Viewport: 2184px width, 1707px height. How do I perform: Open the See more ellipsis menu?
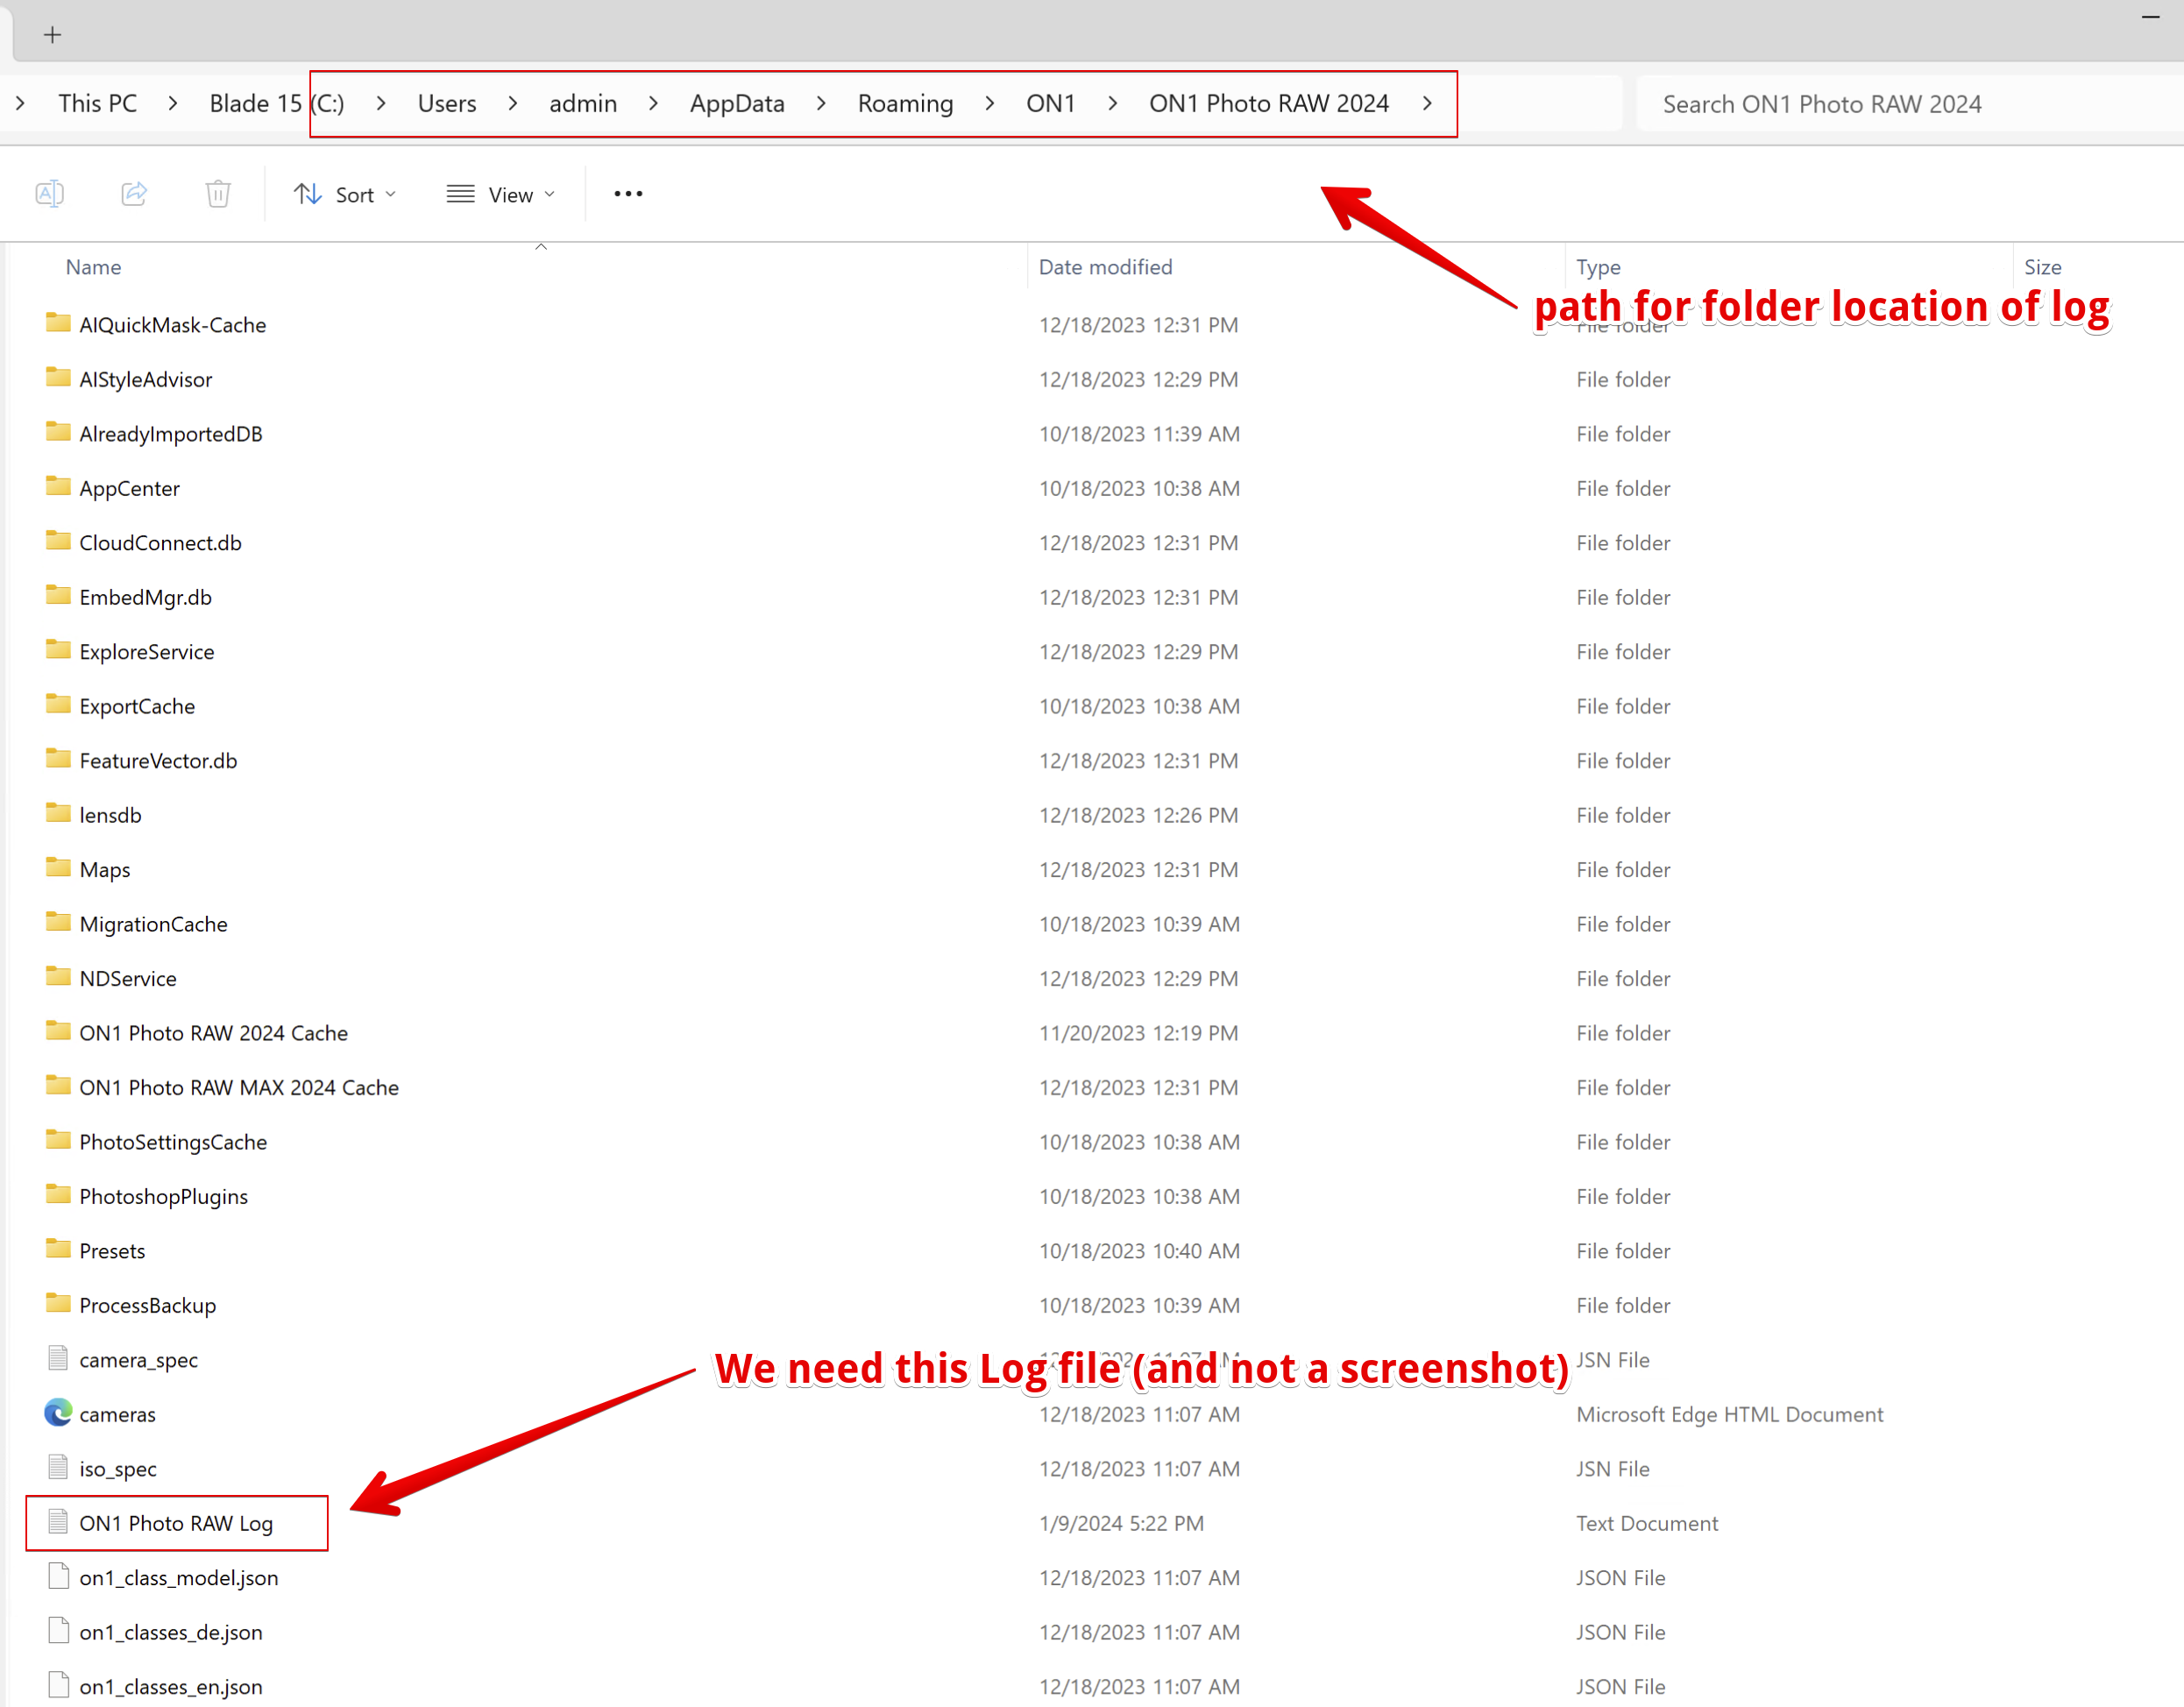[x=628, y=194]
